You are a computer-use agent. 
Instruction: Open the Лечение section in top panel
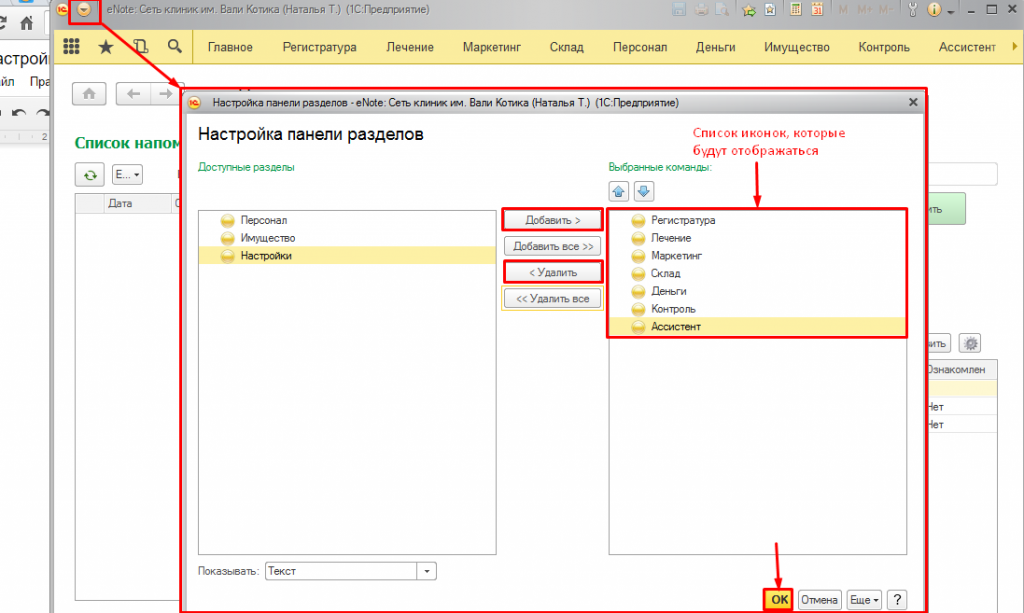coord(409,47)
